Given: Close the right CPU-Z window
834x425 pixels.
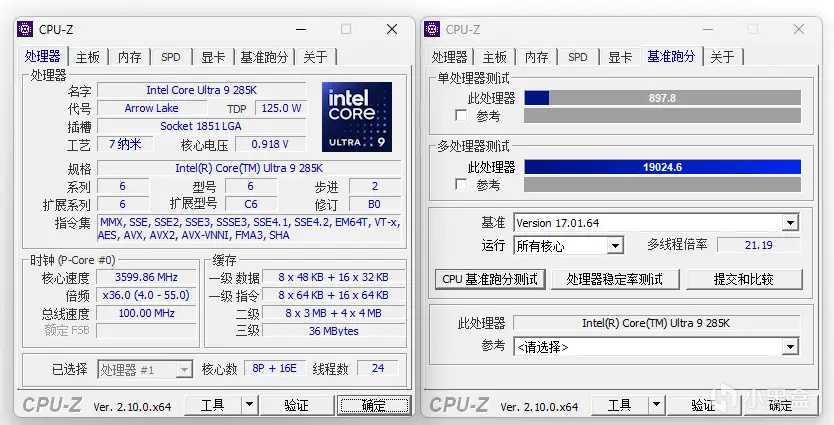Looking at the screenshot, I should coord(799,29).
